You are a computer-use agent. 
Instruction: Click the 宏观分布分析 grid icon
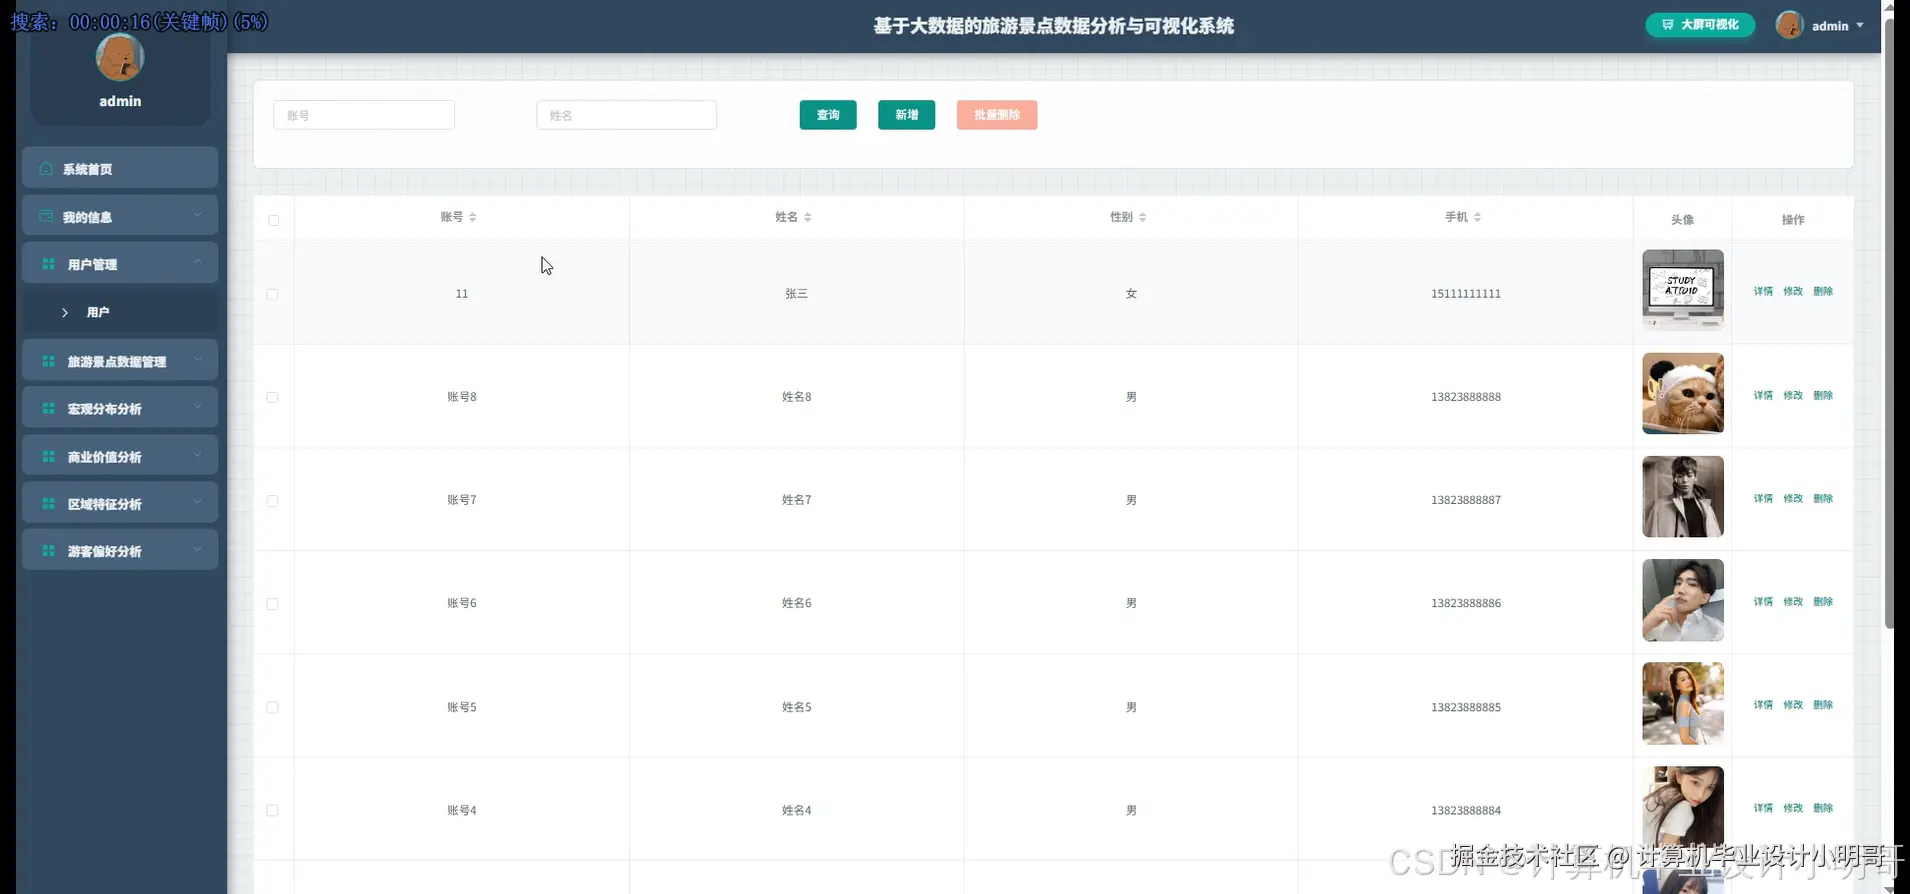pyautogui.click(x=48, y=408)
